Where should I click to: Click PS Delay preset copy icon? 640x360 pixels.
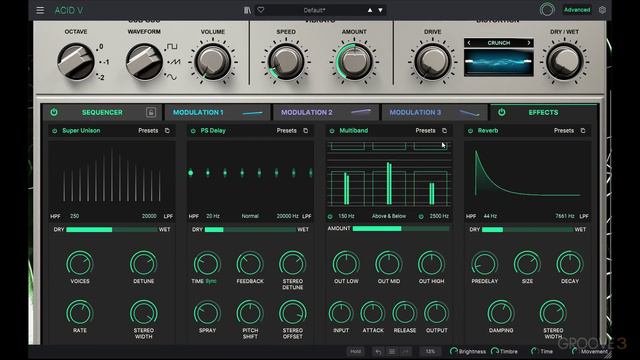(x=306, y=131)
